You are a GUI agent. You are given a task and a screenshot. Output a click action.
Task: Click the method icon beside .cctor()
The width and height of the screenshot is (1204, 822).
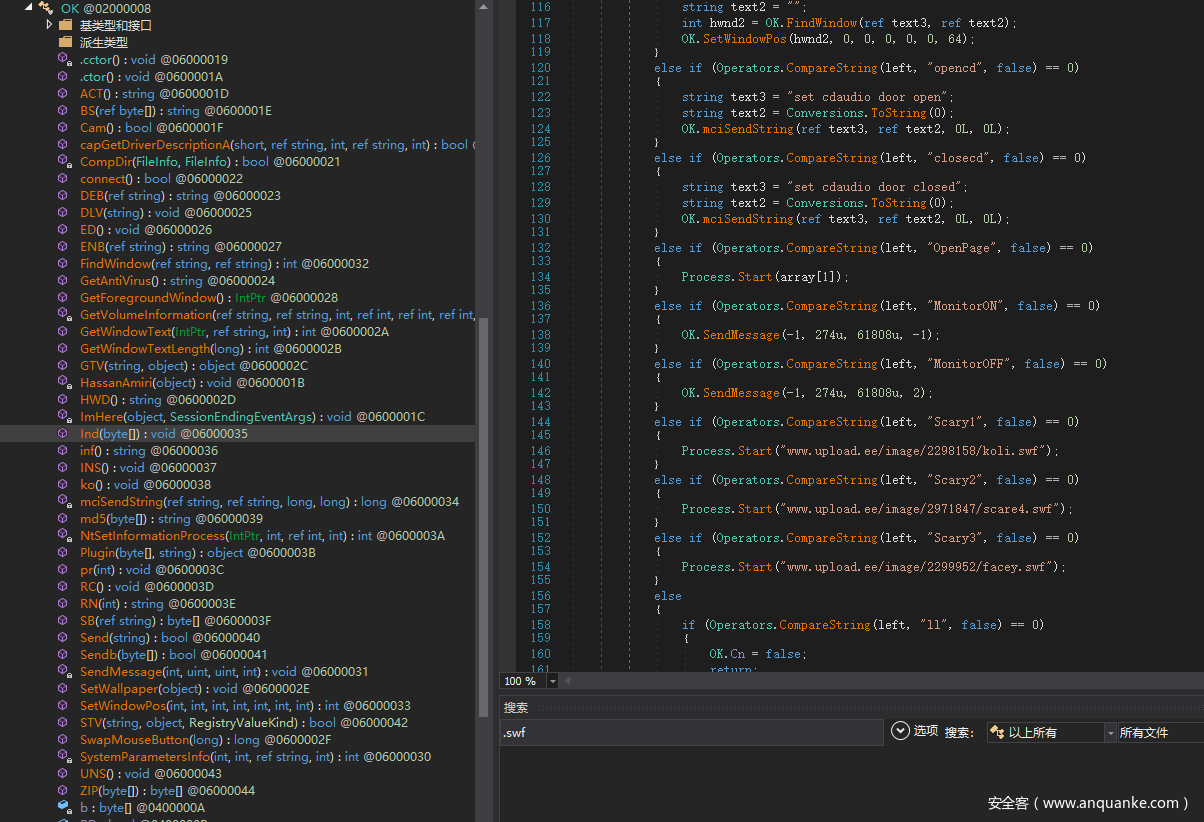(64, 60)
